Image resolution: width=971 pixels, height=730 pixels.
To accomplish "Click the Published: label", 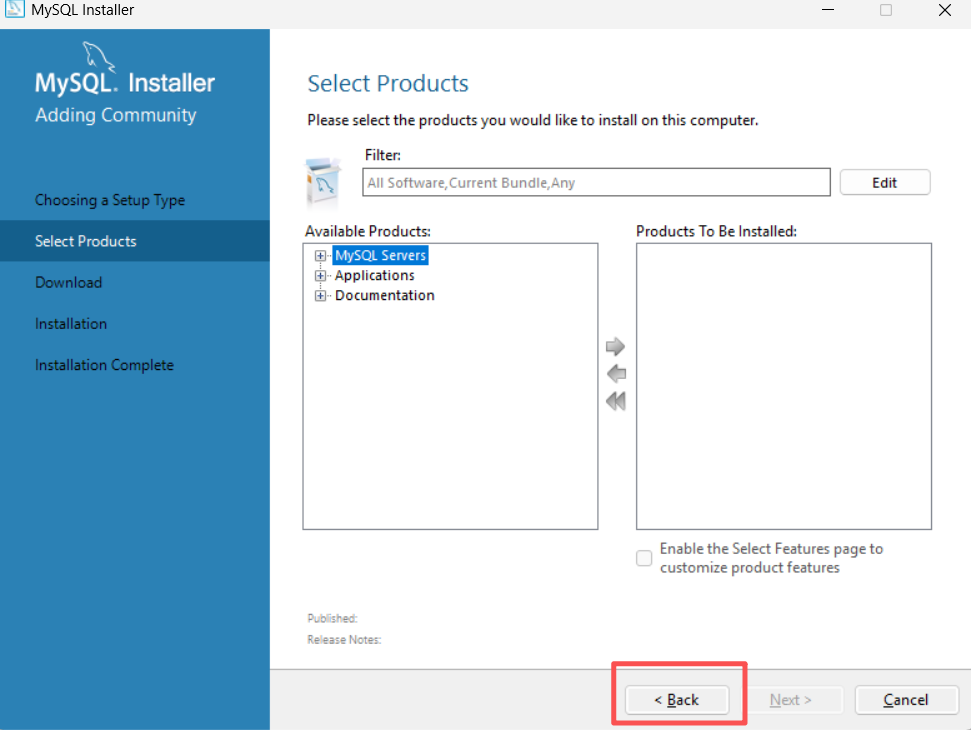I will pyautogui.click(x=333, y=619).
